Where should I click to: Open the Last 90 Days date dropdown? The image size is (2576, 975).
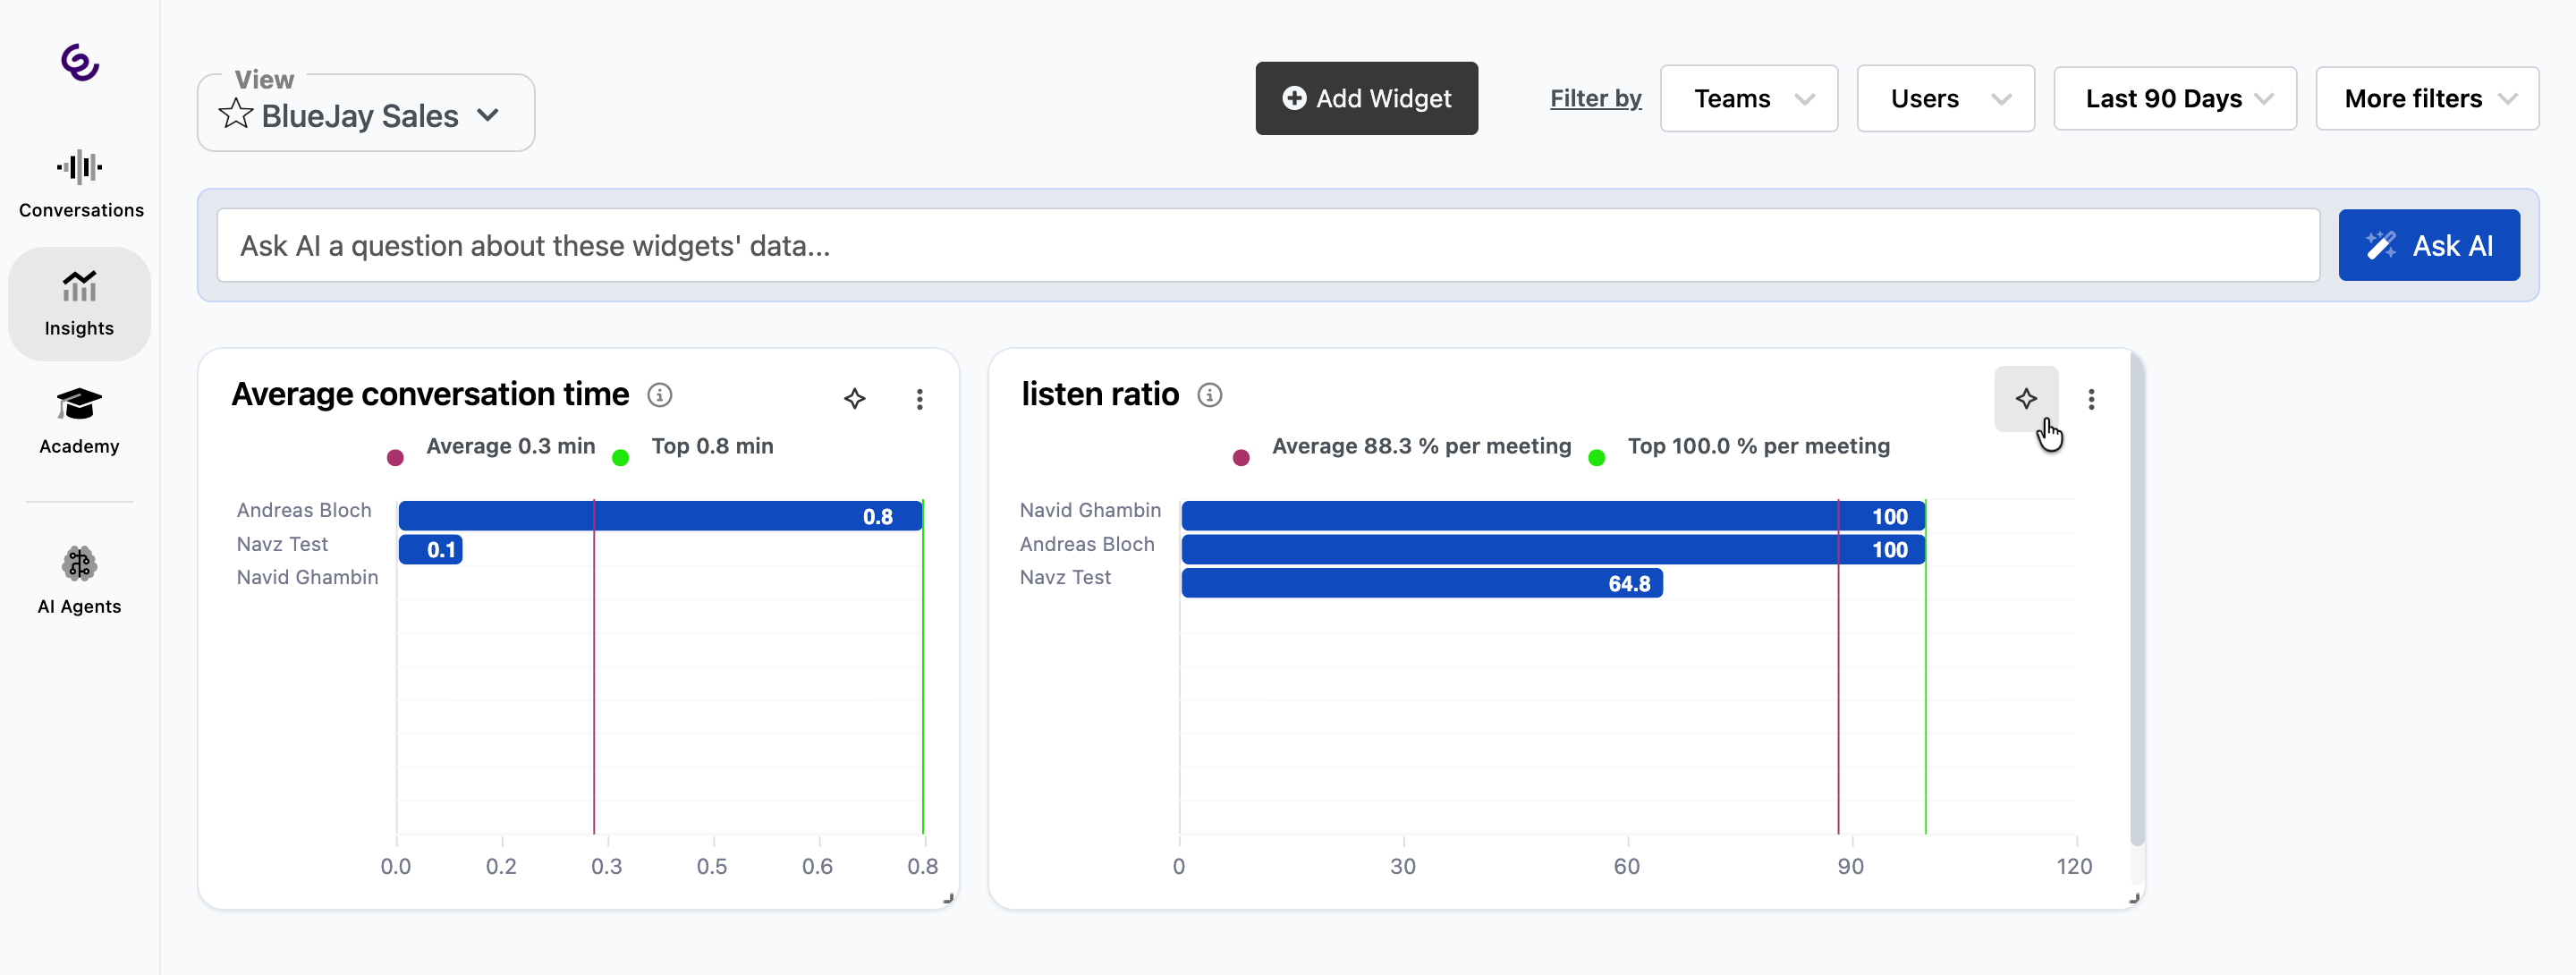[2174, 98]
